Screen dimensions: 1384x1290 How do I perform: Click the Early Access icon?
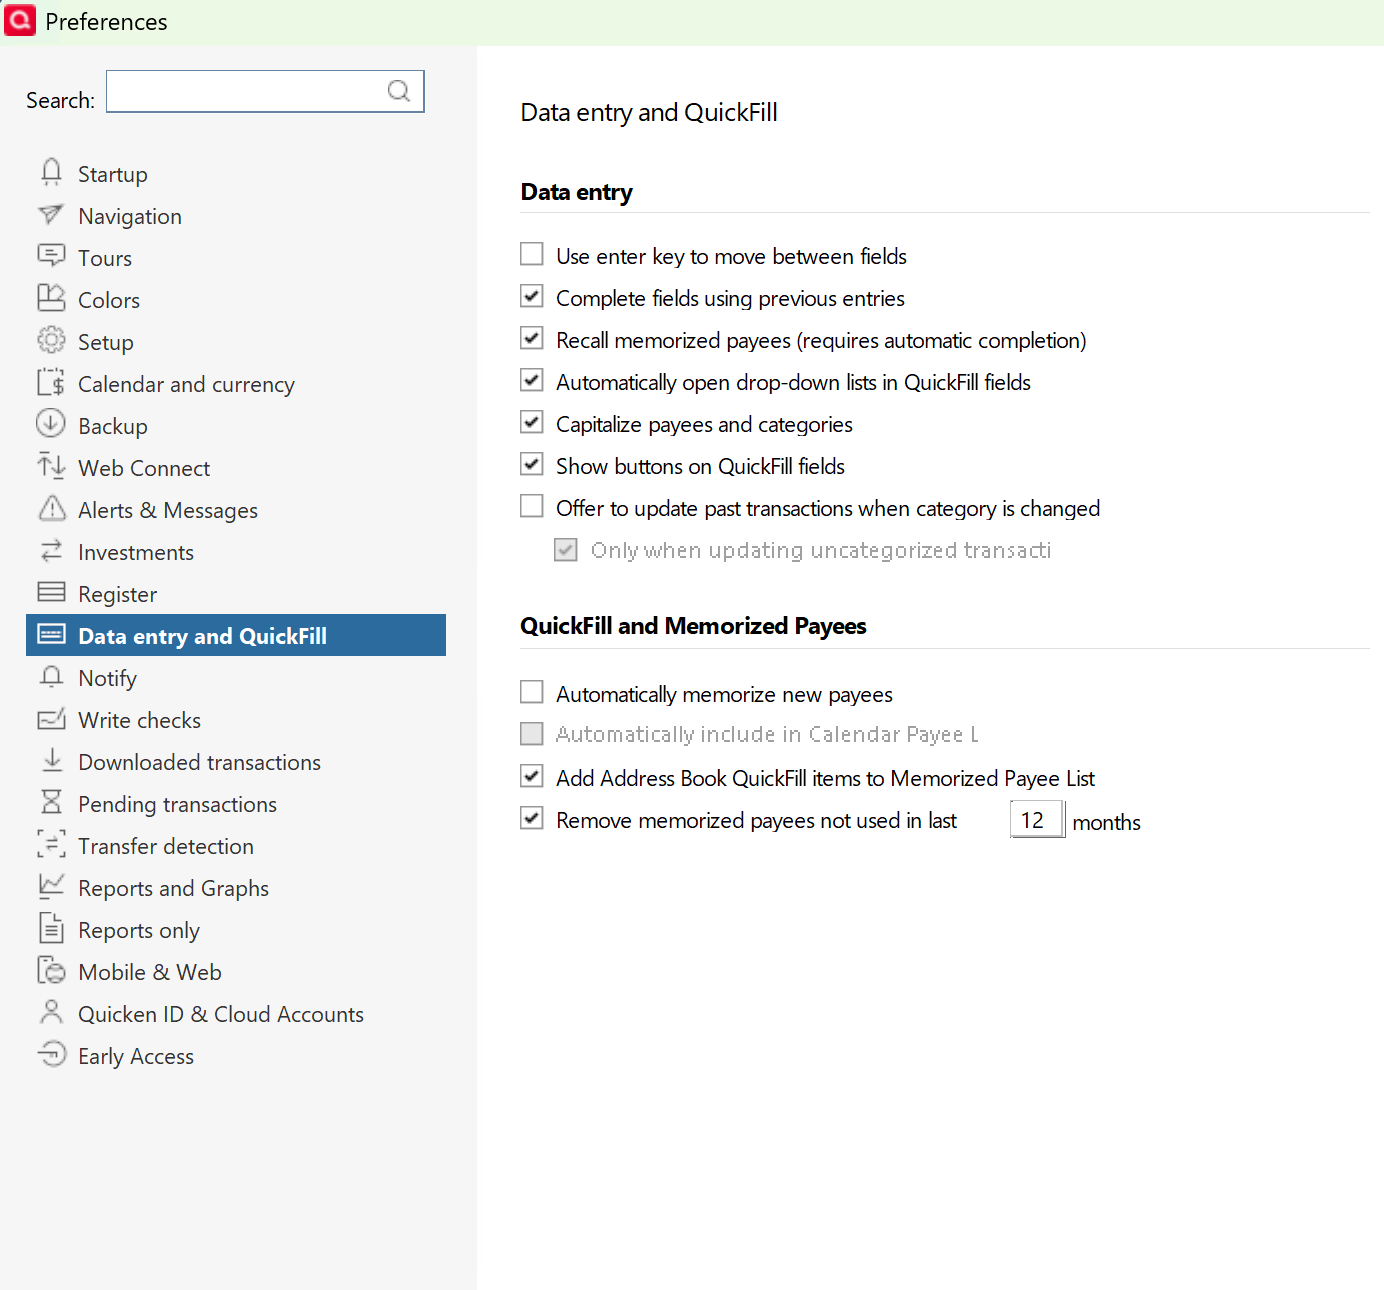[51, 1055]
